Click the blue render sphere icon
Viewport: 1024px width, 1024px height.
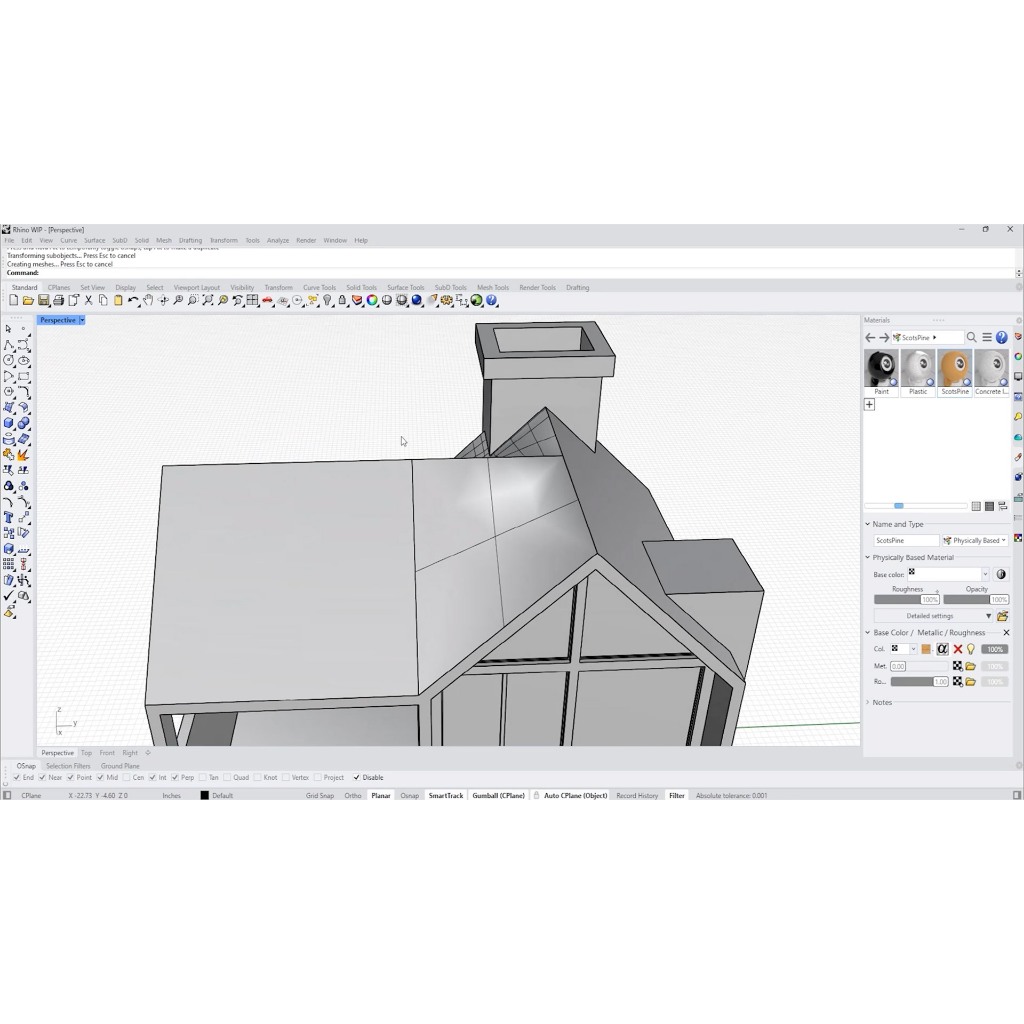417,300
